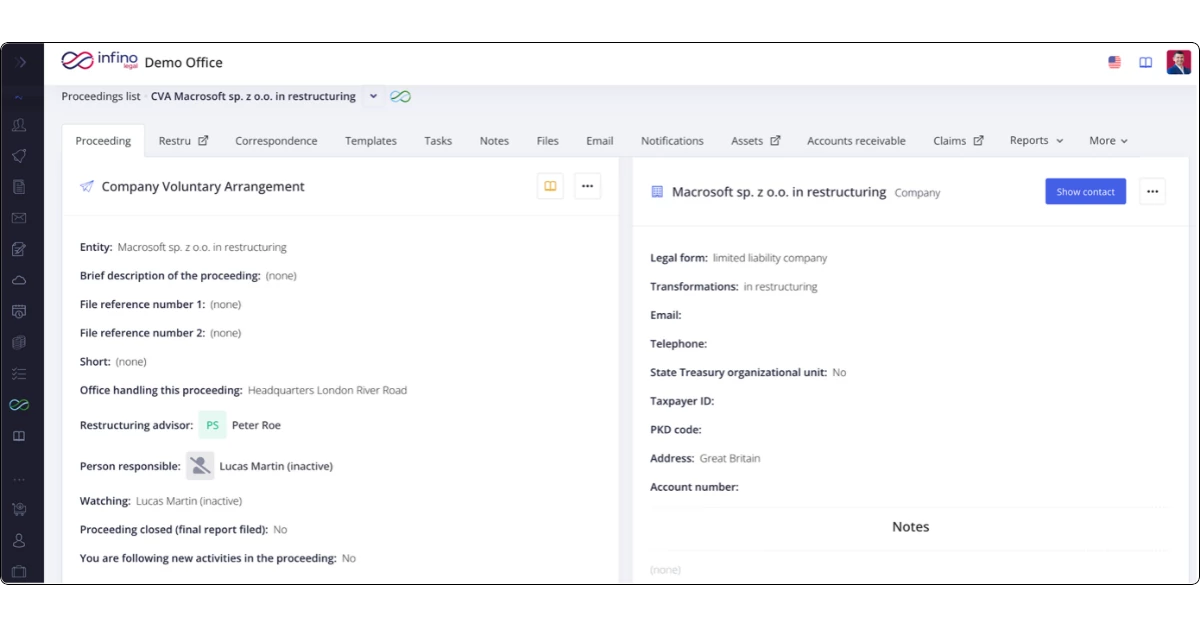
Task: Open the three-dot menu for Company Voluntary Arrangement
Action: point(587,186)
